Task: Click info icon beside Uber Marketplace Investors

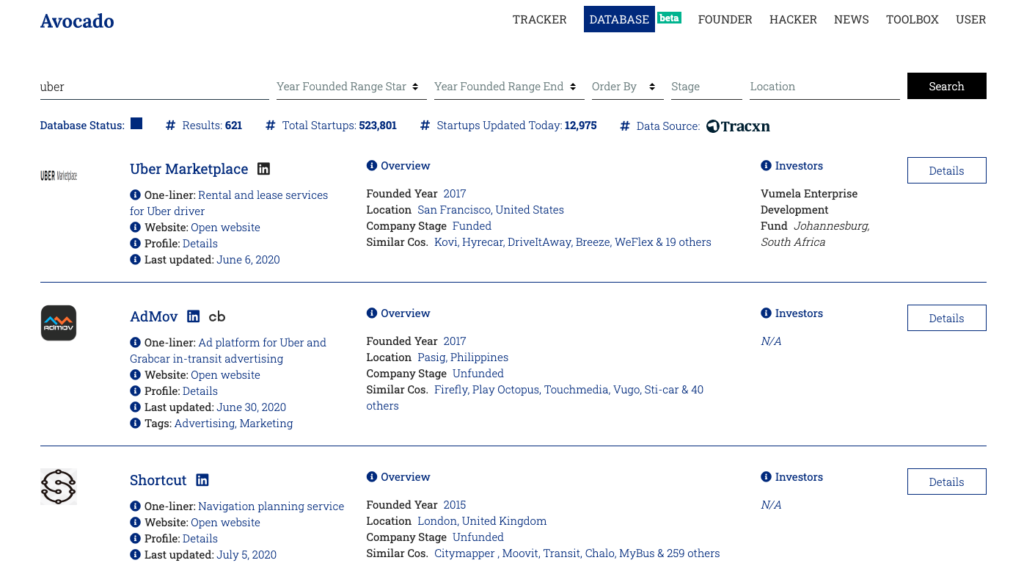Action: point(766,166)
